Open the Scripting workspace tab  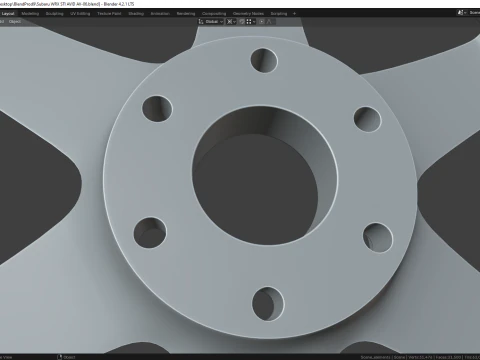(279, 14)
